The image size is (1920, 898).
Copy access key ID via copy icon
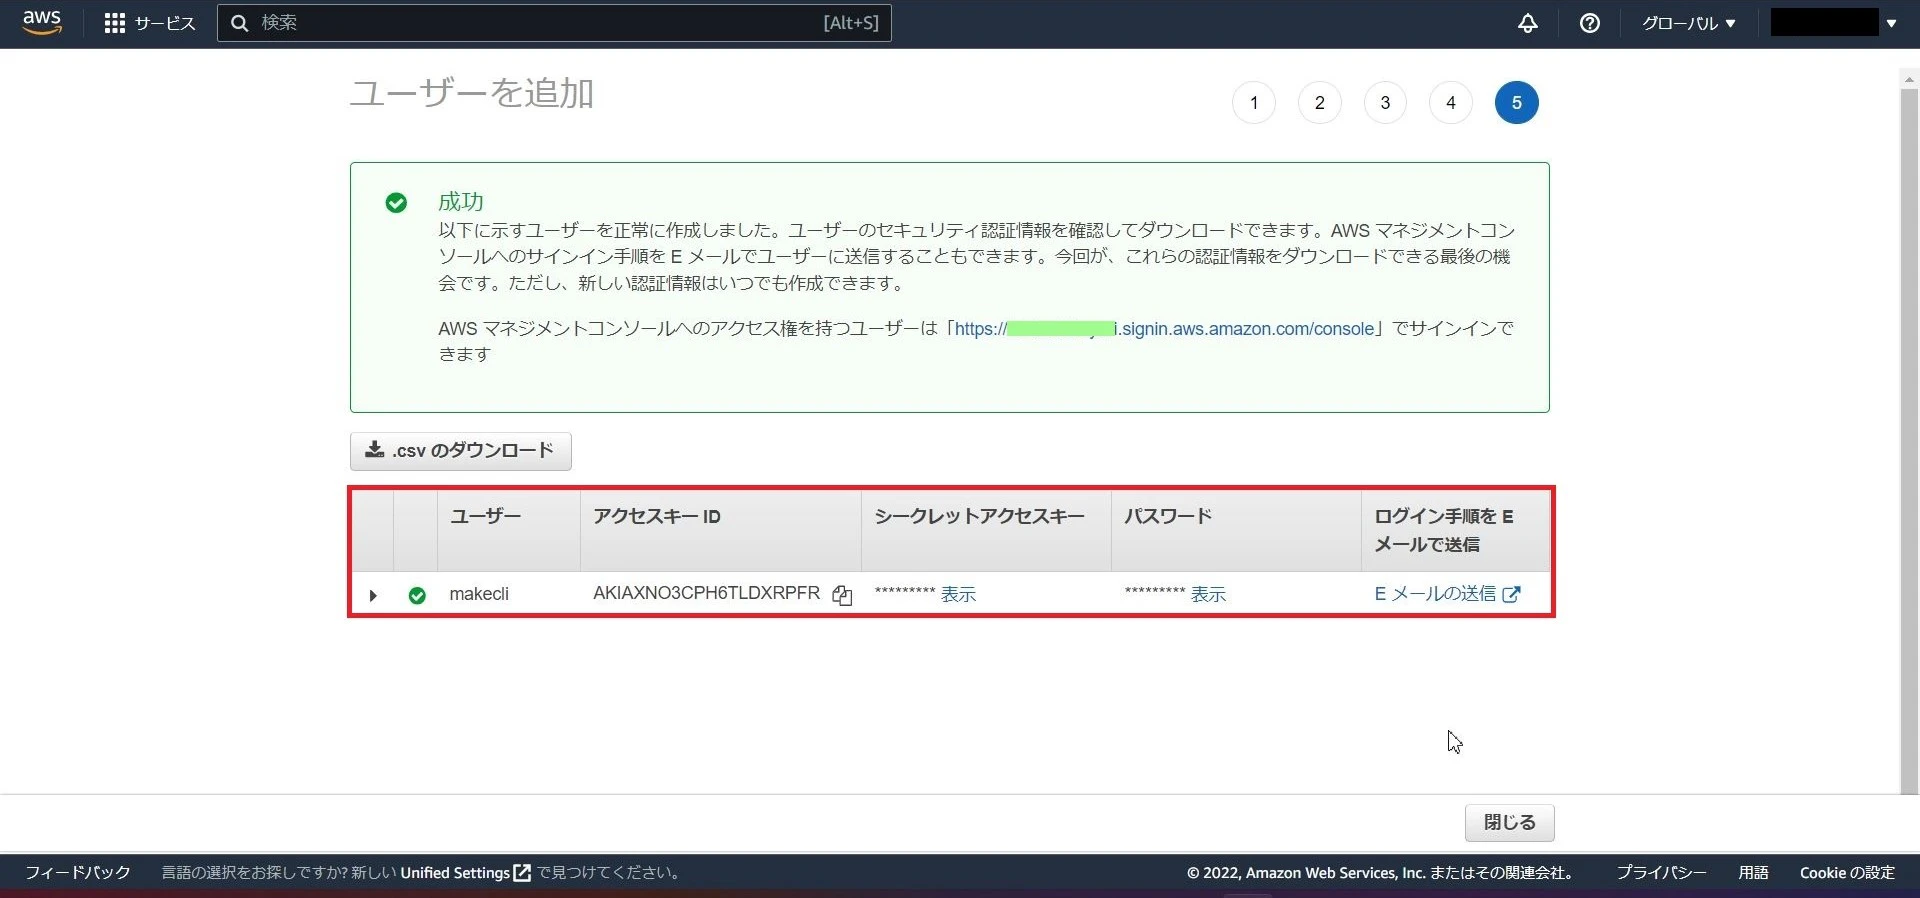pos(842,595)
